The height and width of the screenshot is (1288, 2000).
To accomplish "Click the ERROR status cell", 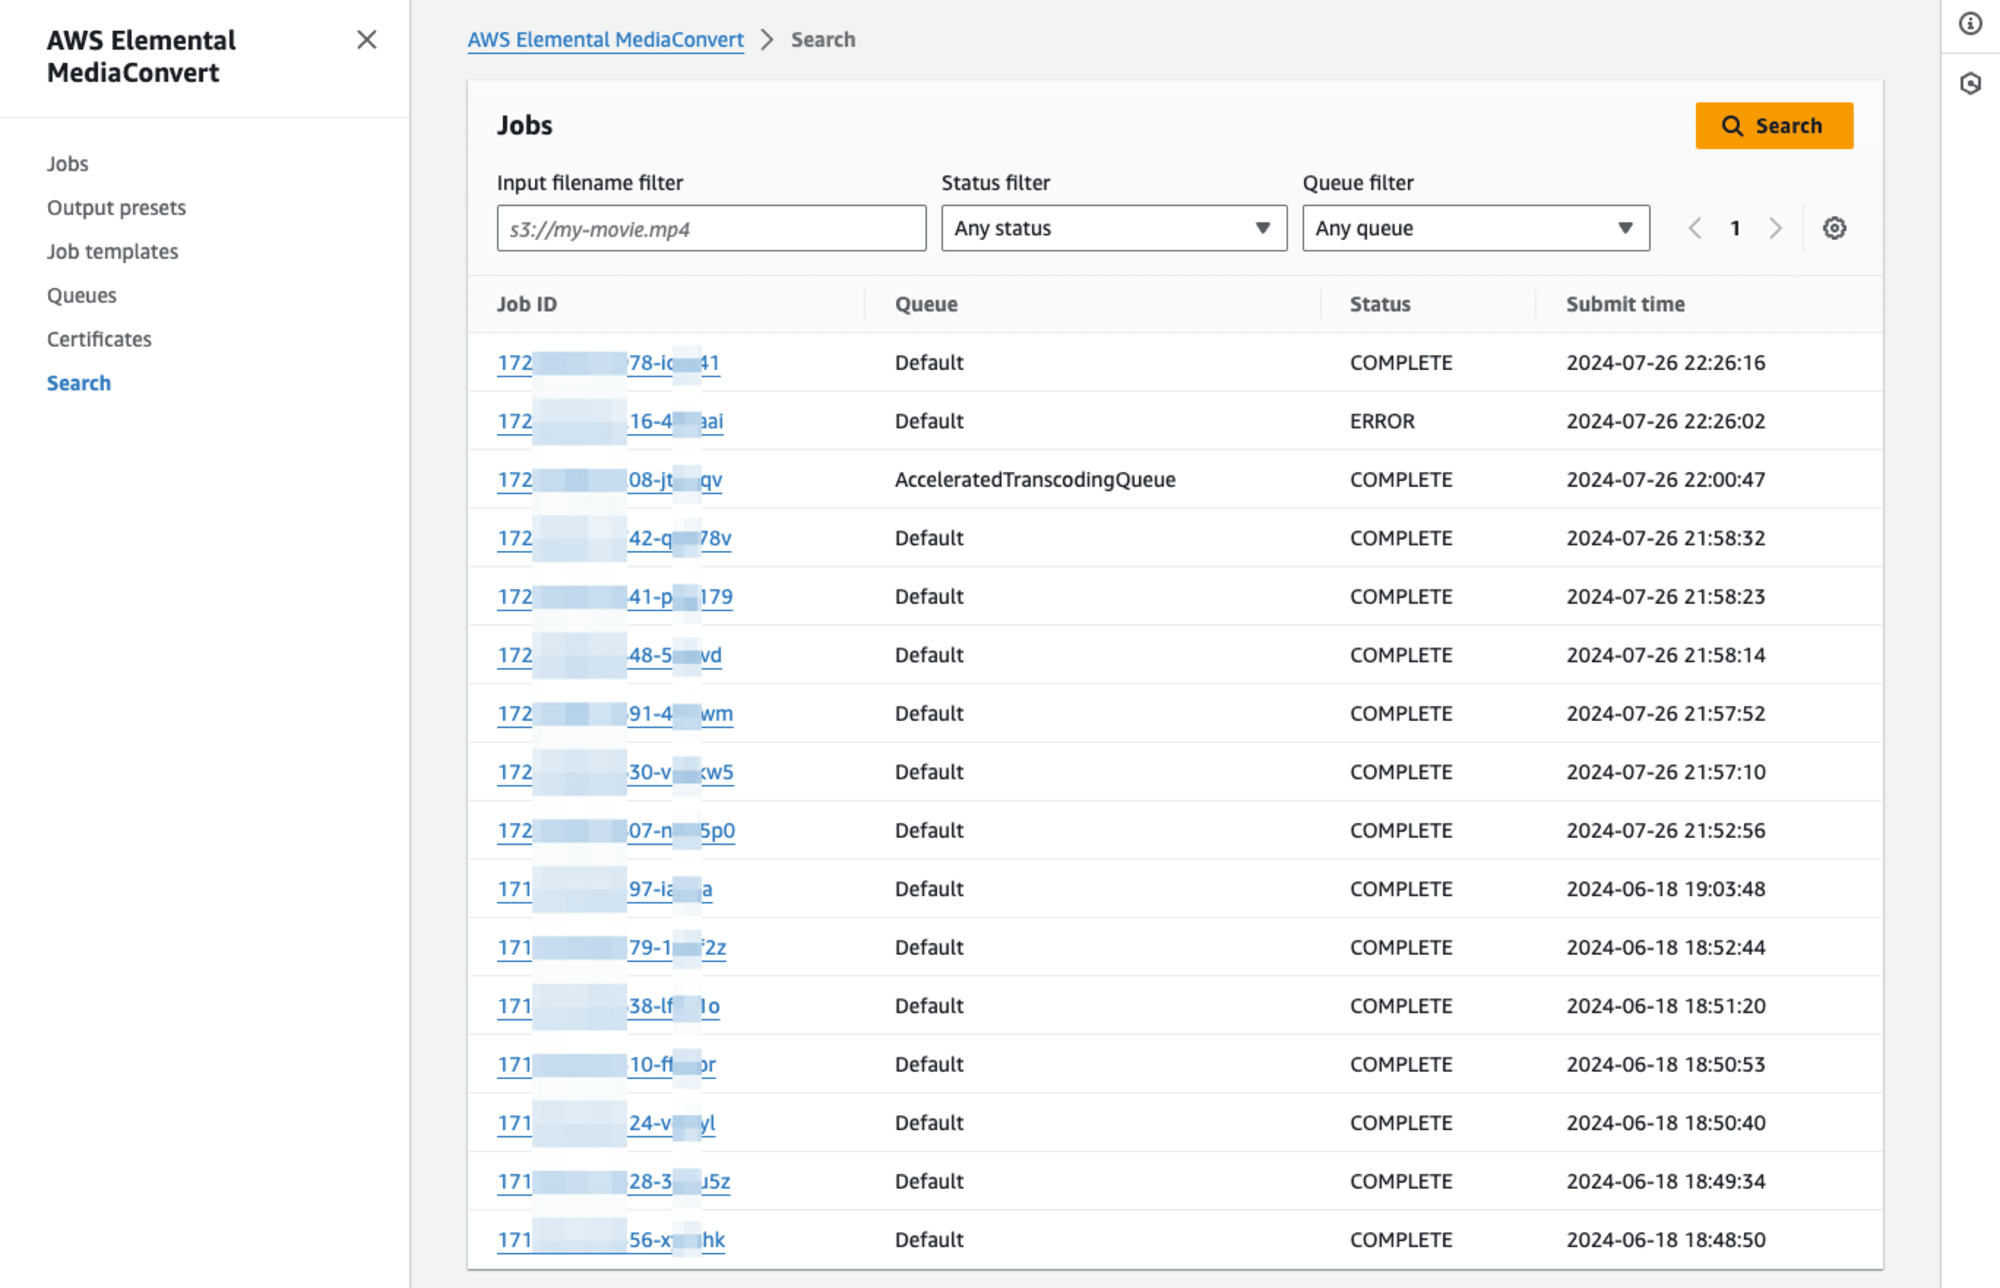I will pyautogui.click(x=1382, y=421).
